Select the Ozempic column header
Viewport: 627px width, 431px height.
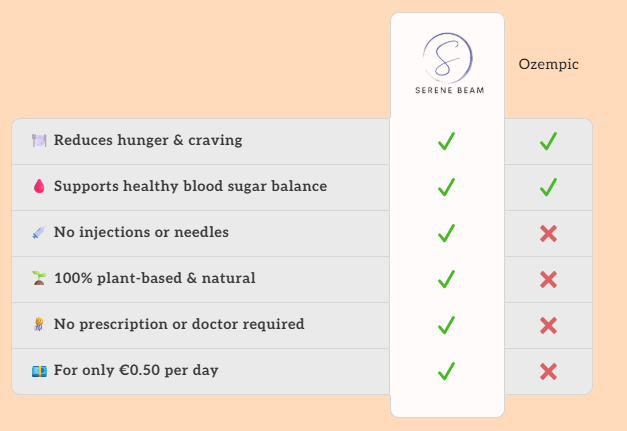pyautogui.click(x=548, y=65)
